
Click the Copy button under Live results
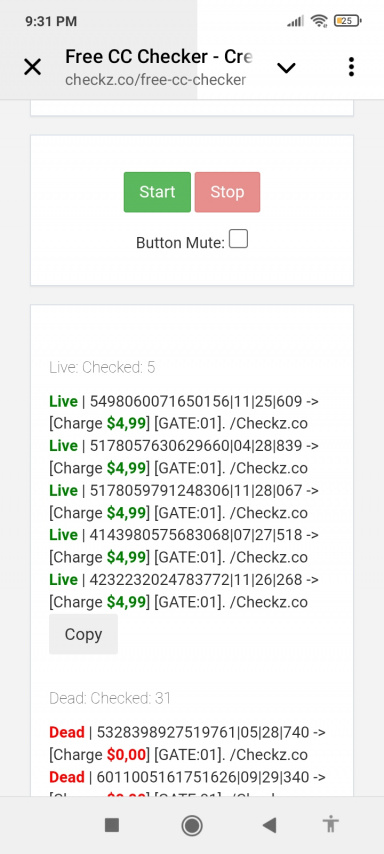tap(83, 634)
